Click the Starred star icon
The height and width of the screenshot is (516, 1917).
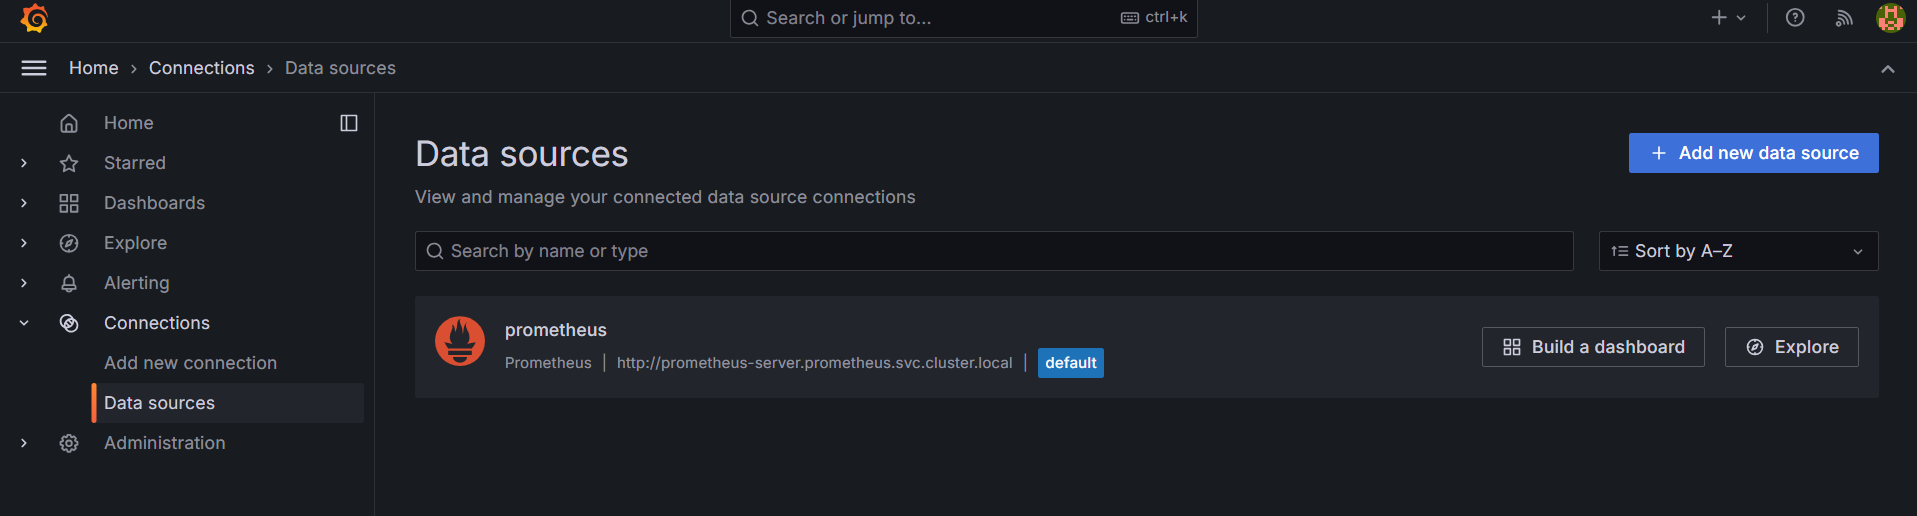point(69,163)
